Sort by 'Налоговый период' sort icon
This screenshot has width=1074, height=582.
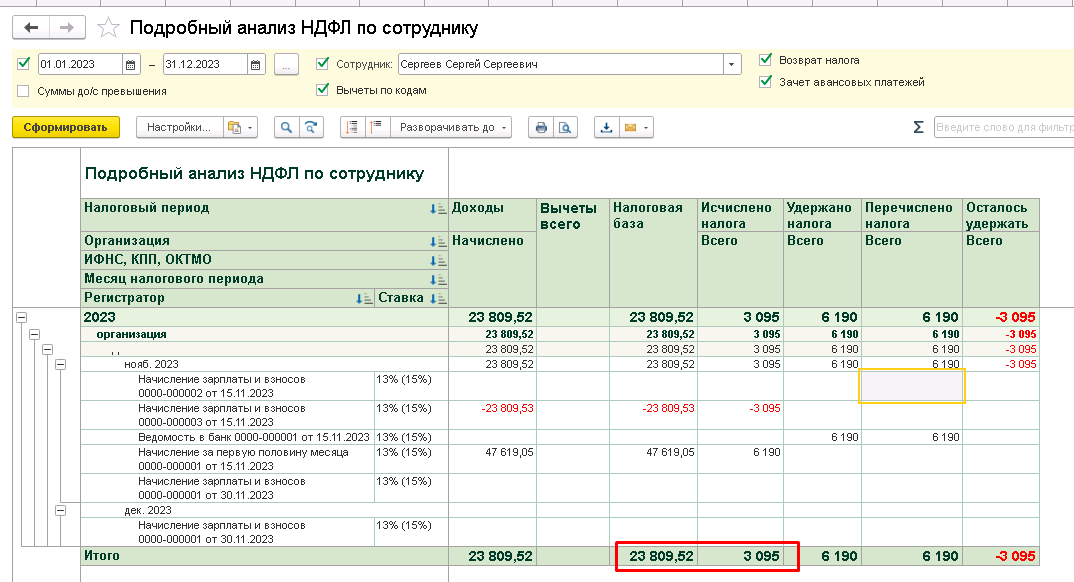coord(438,209)
